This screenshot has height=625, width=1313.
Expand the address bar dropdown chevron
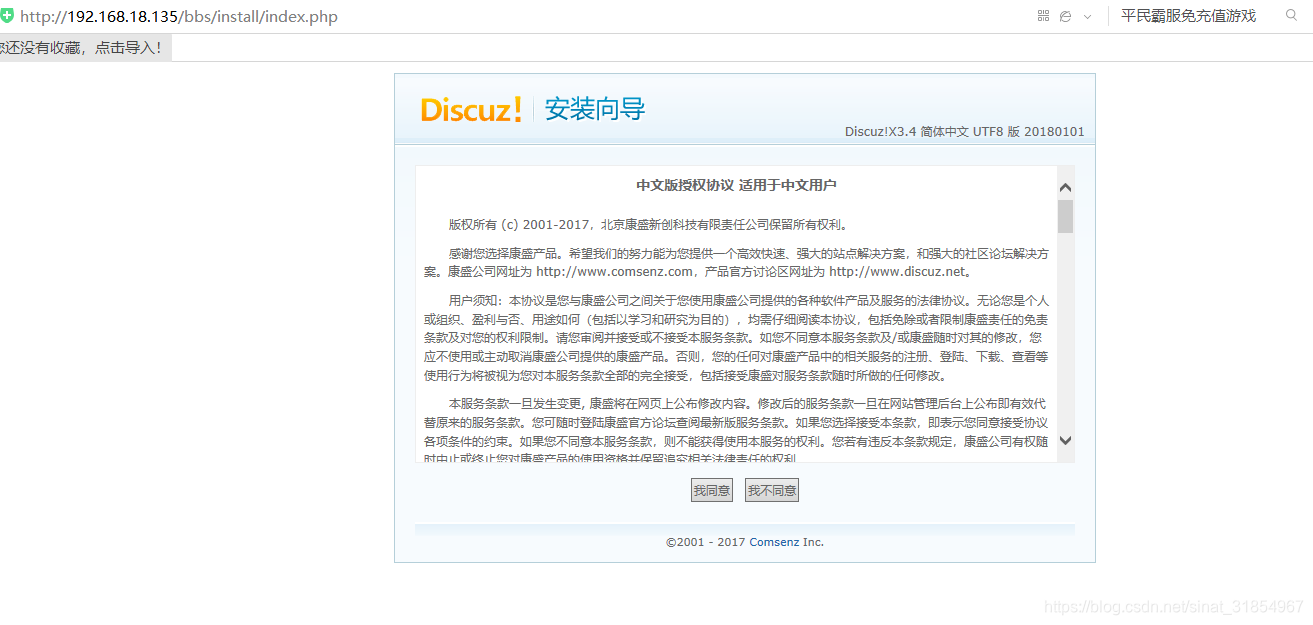coord(1087,16)
